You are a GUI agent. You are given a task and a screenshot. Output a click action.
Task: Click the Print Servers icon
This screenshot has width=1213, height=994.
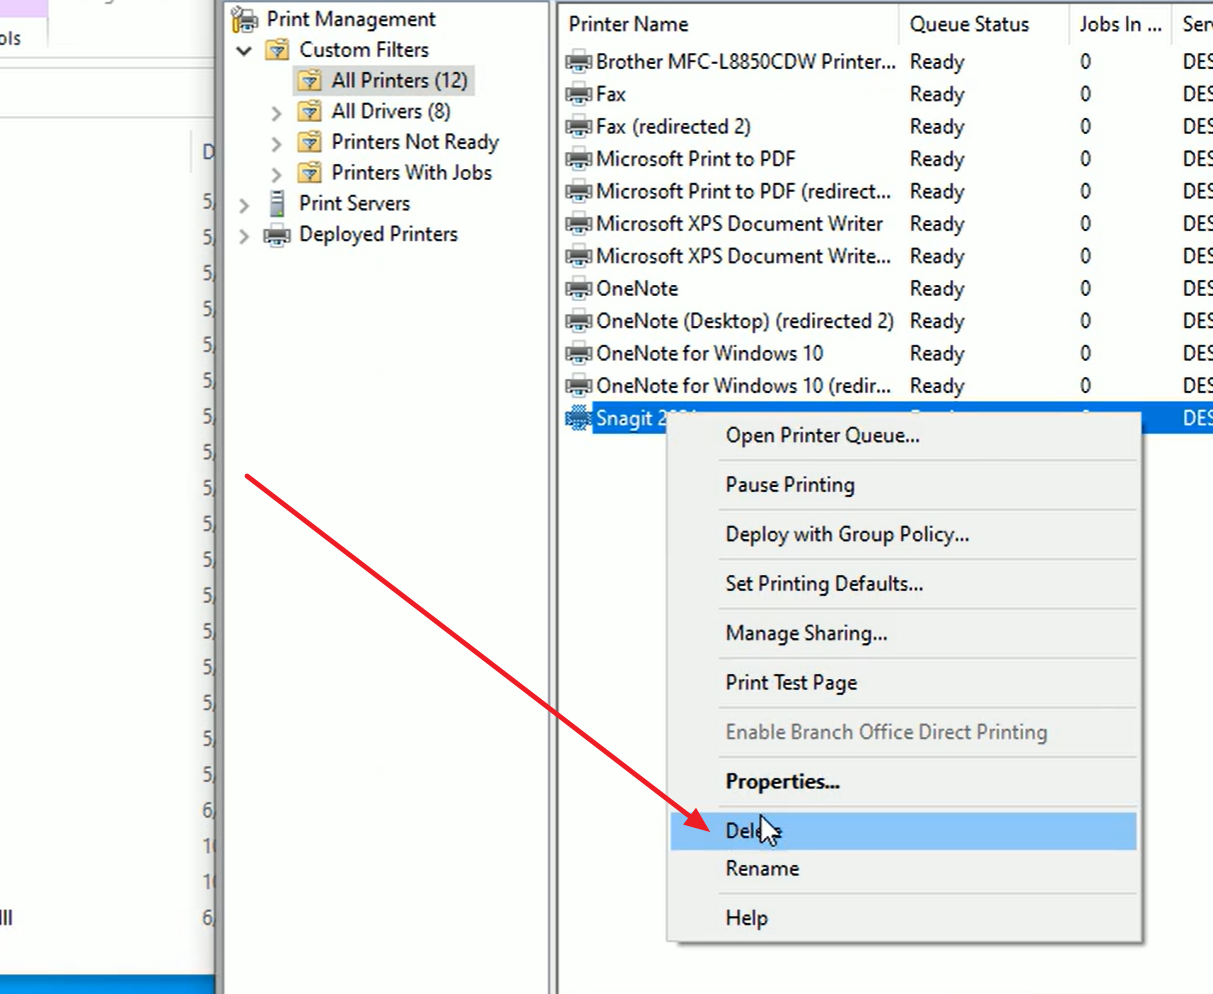click(277, 203)
